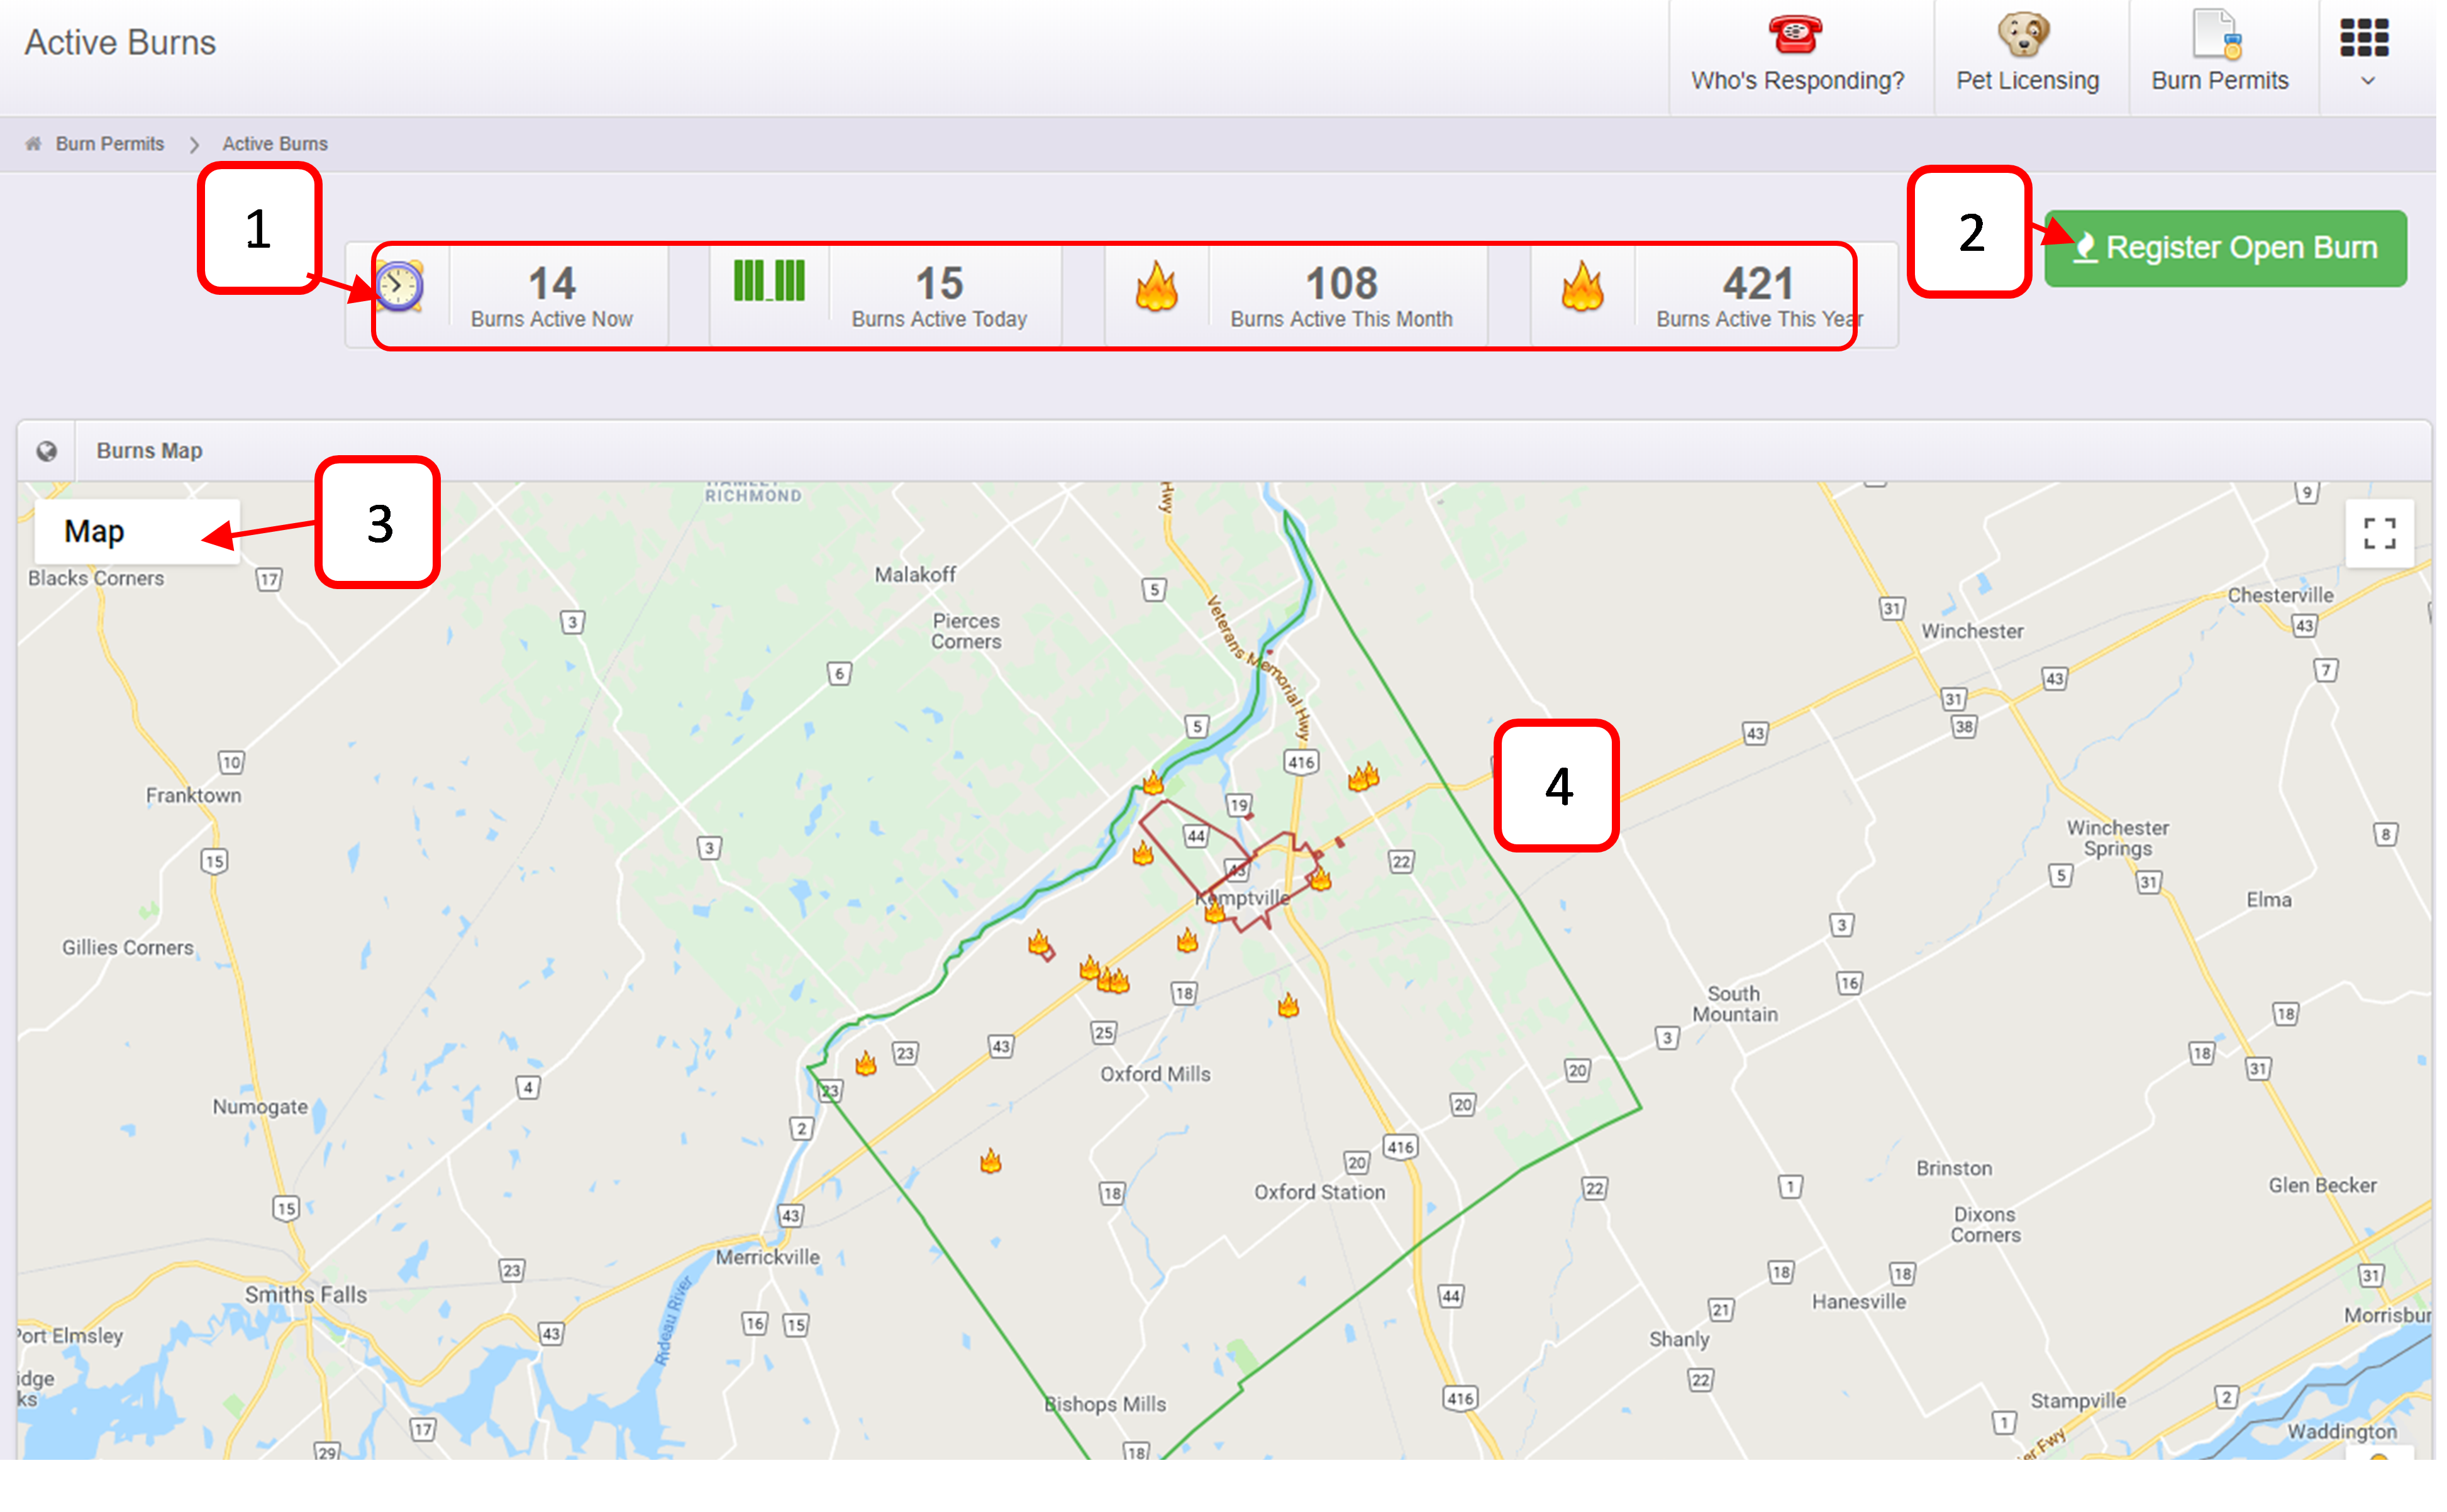
Task: Click flame icon for Burns Active This Month
Action: pos(1156,288)
